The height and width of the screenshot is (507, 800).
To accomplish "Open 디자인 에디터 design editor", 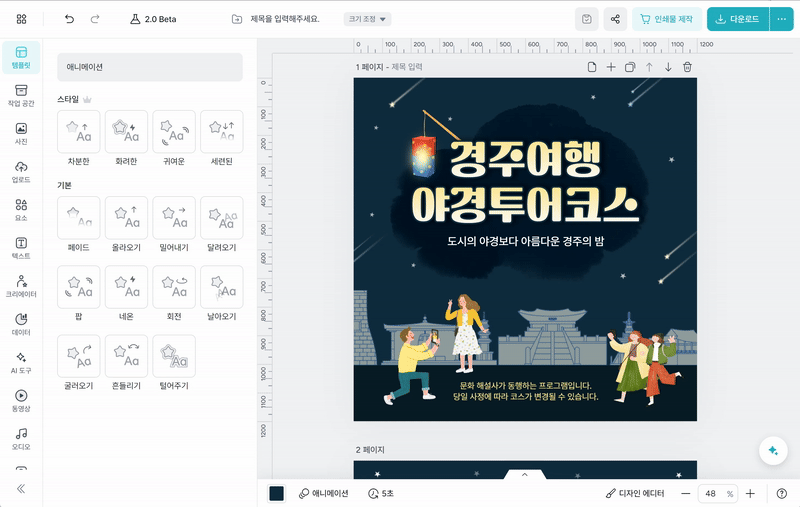I will [x=635, y=493].
